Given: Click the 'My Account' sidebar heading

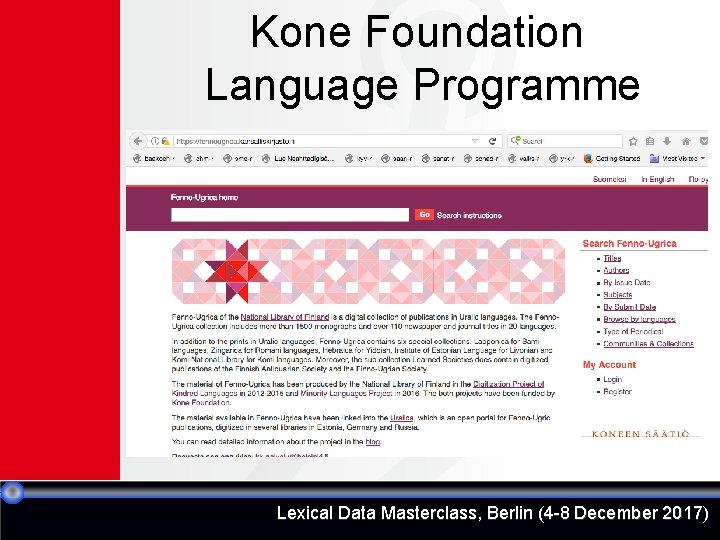Looking at the screenshot, I should point(609,365).
